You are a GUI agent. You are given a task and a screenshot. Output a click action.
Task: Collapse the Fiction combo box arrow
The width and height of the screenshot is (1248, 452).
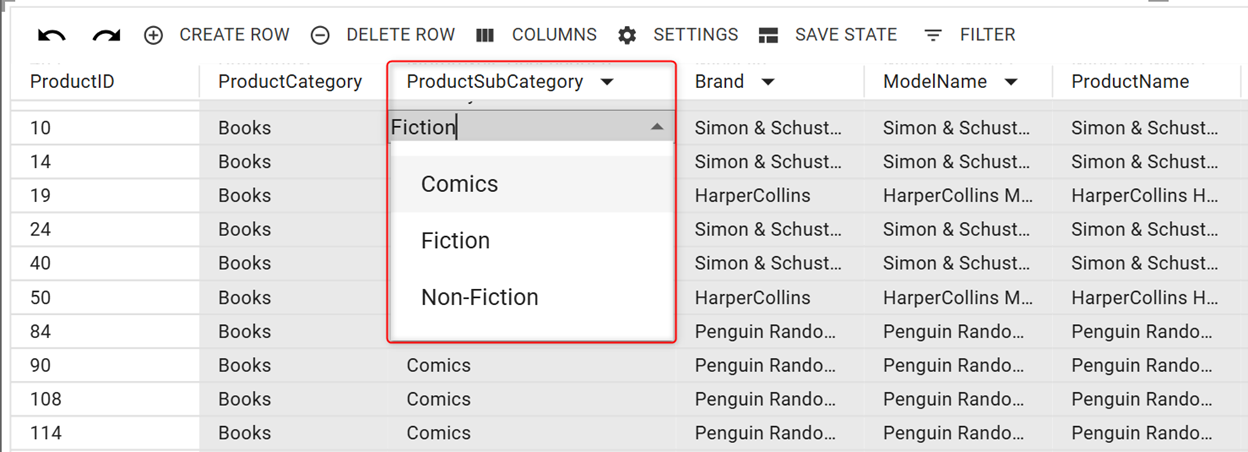pyautogui.click(x=657, y=127)
